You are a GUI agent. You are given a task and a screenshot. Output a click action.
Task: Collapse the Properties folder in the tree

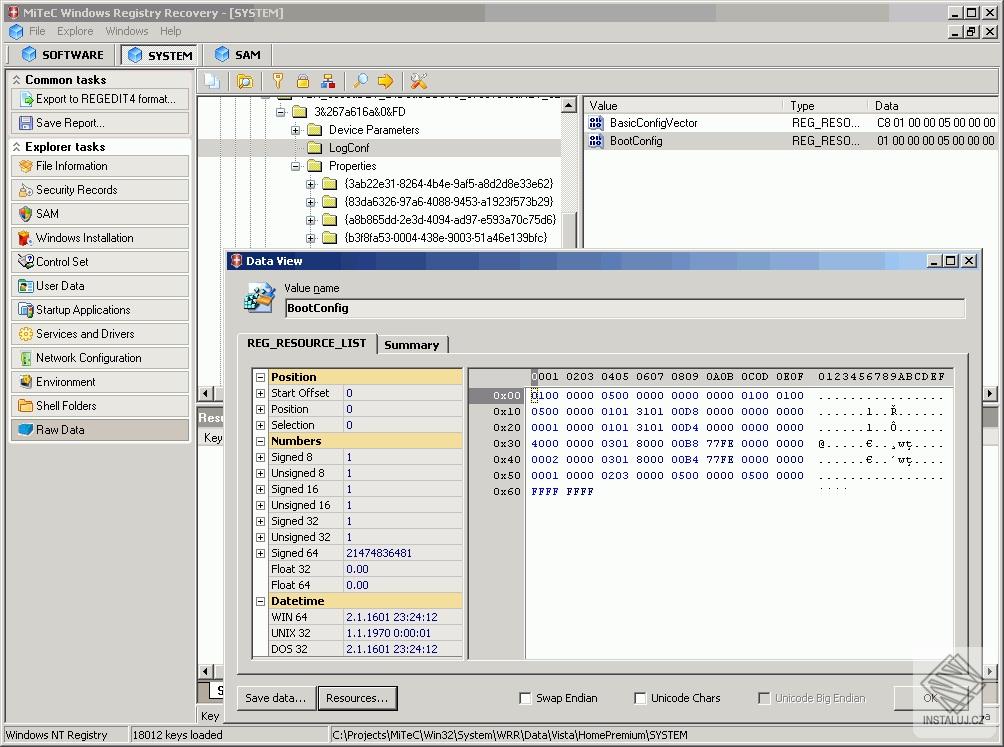click(x=294, y=165)
